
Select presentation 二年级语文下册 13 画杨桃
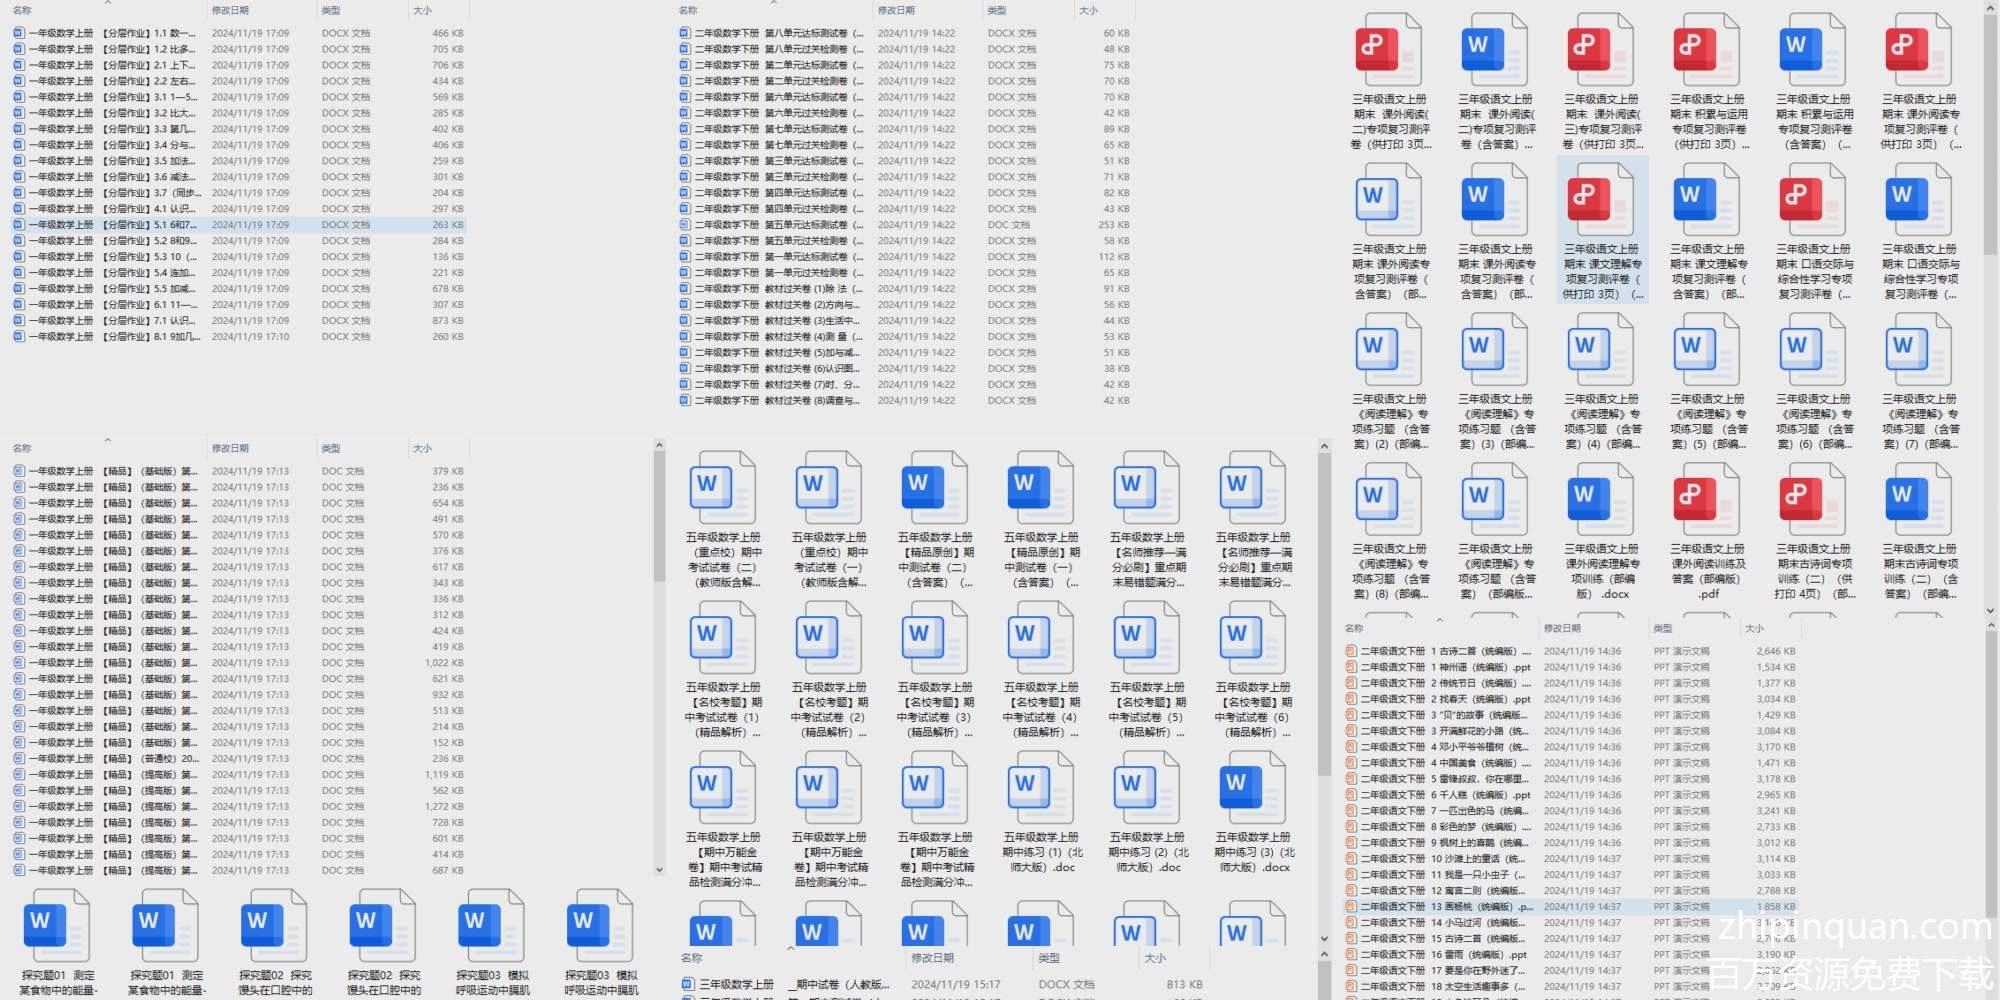(1440, 907)
